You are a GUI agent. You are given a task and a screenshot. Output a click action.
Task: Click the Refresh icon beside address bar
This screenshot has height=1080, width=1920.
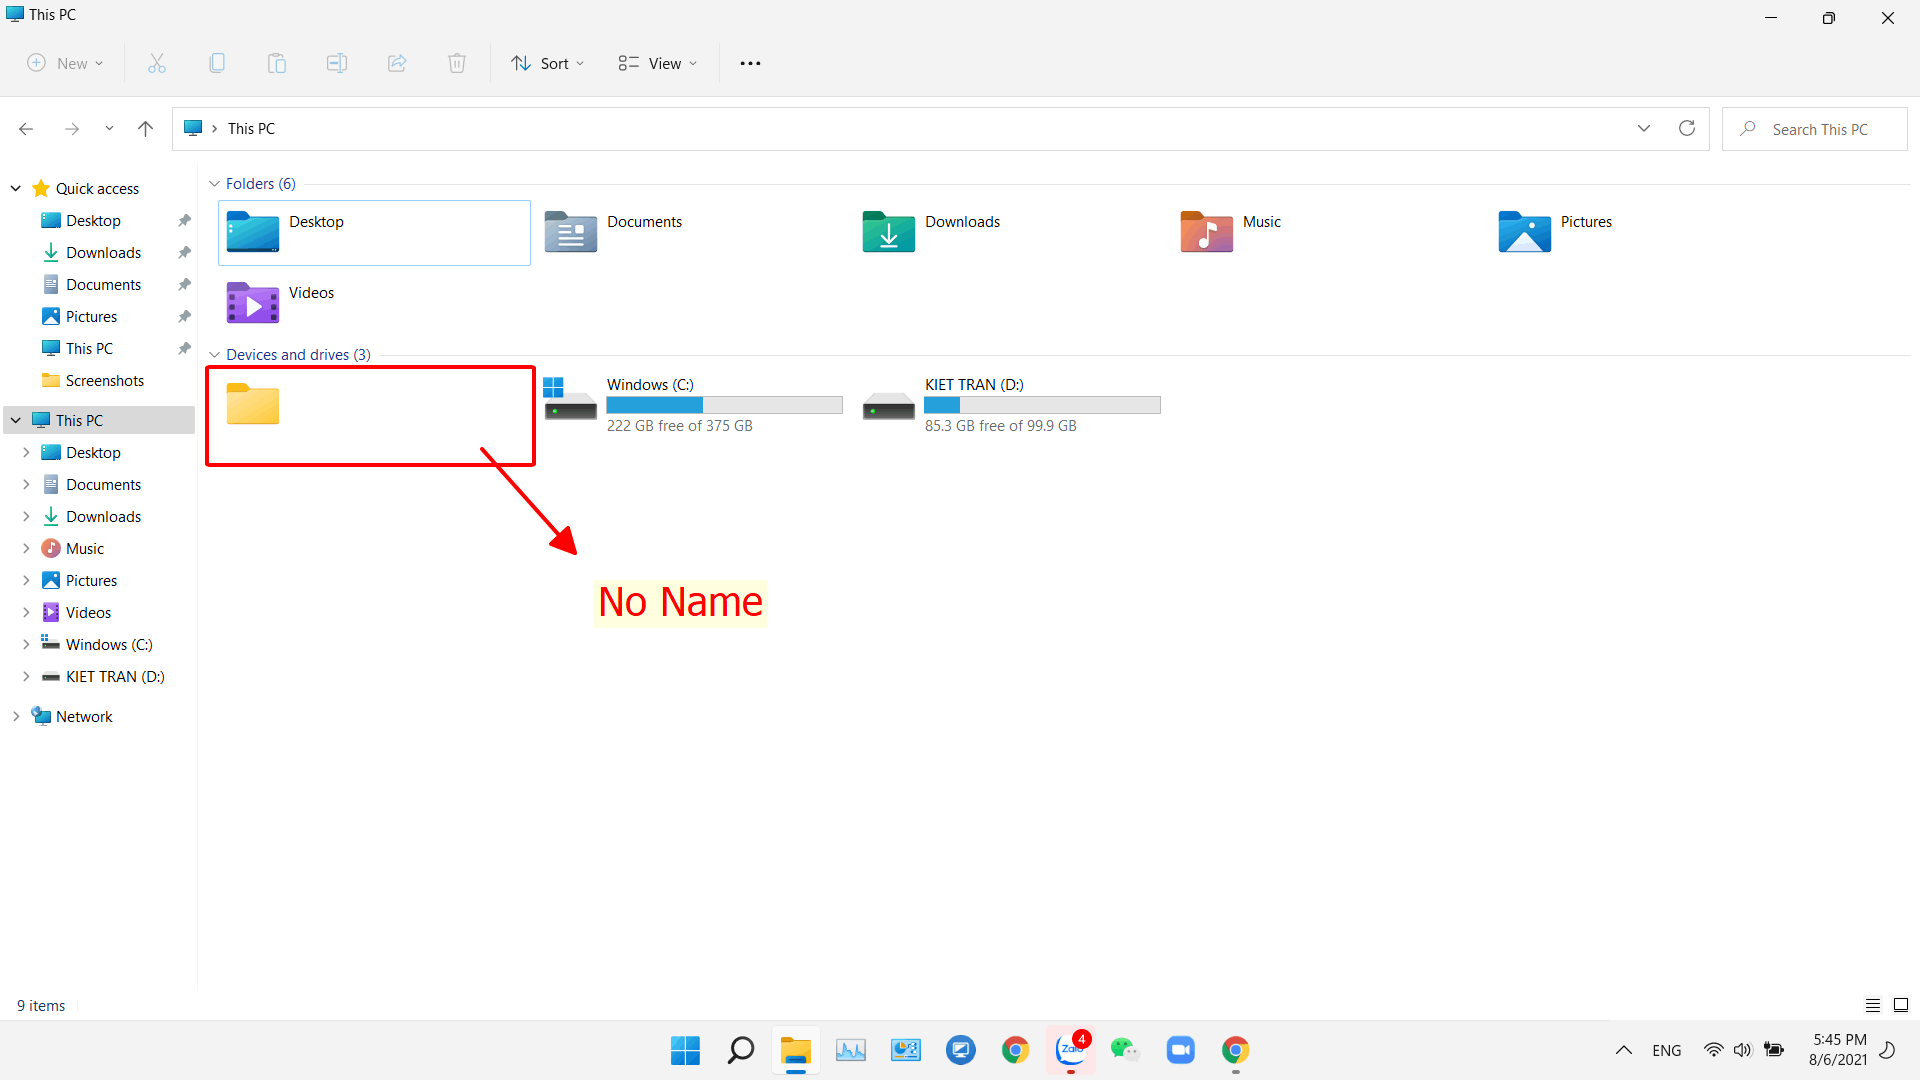coord(1687,128)
